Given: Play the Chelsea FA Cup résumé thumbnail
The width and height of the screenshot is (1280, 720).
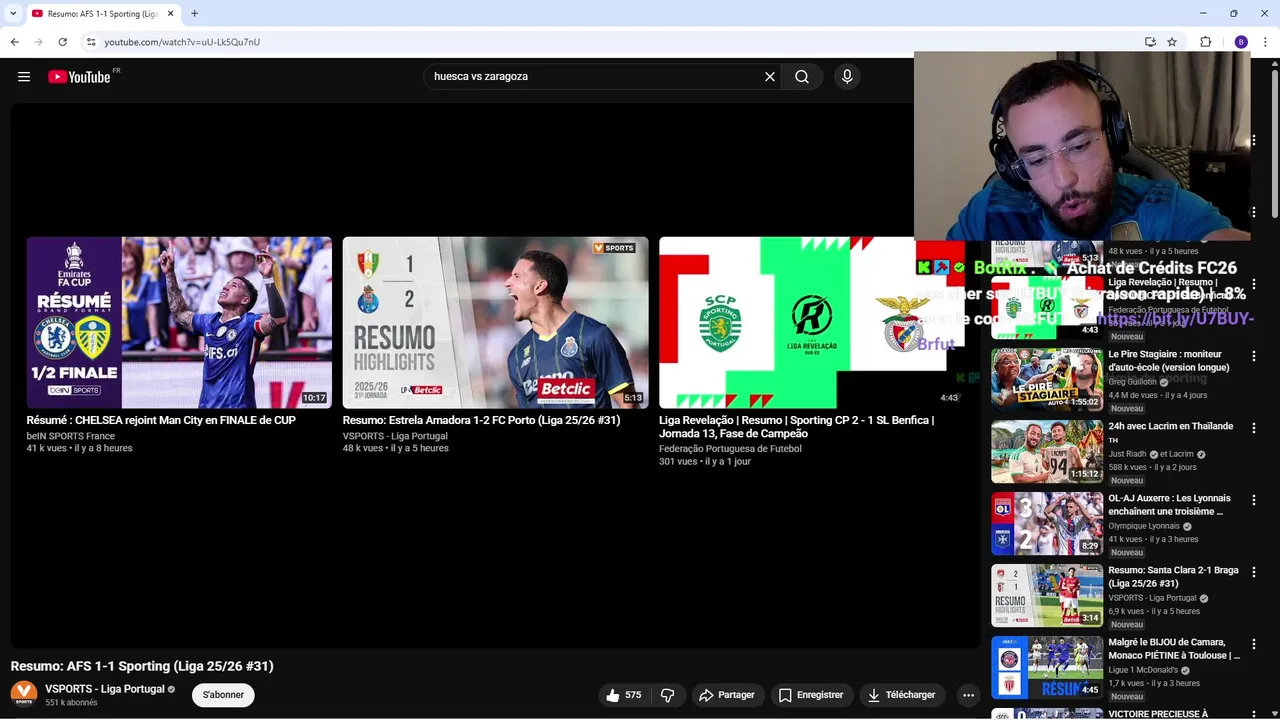Looking at the screenshot, I should pos(179,322).
